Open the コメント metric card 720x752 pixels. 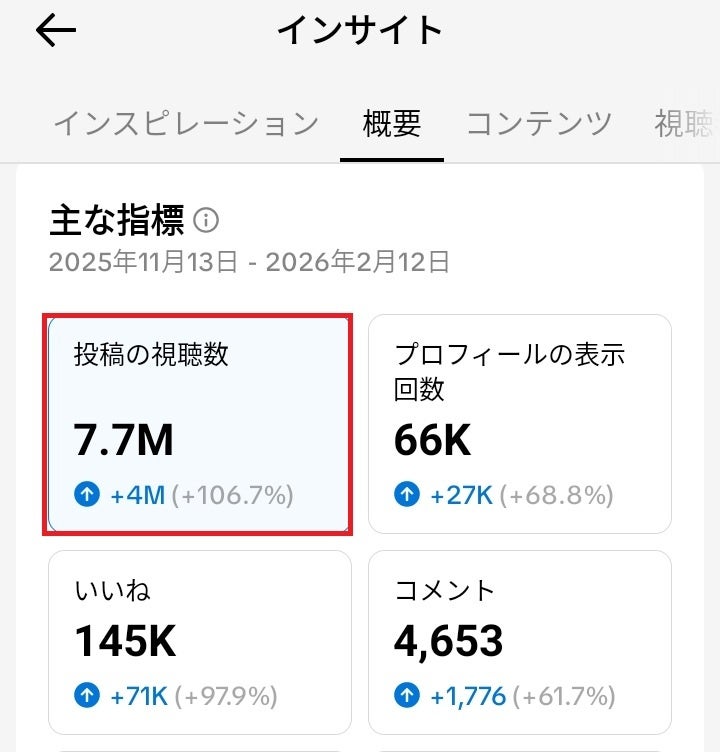pyautogui.click(x=519, y=642)
